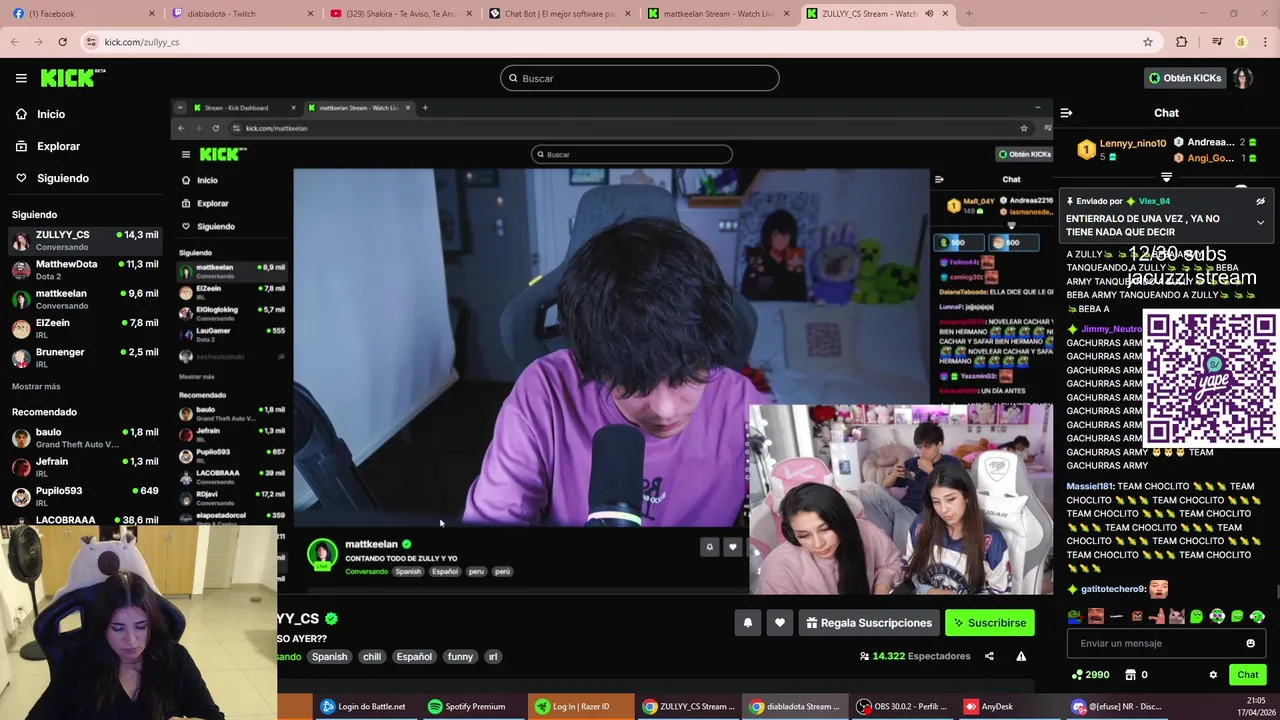Open a new browser tab
Viewport: 1280px width, 720px height.
point(969,14)
